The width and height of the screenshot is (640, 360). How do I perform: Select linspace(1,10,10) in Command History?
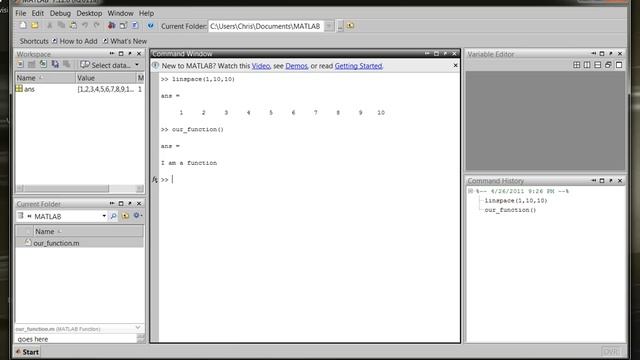click(x=516, y=201)
